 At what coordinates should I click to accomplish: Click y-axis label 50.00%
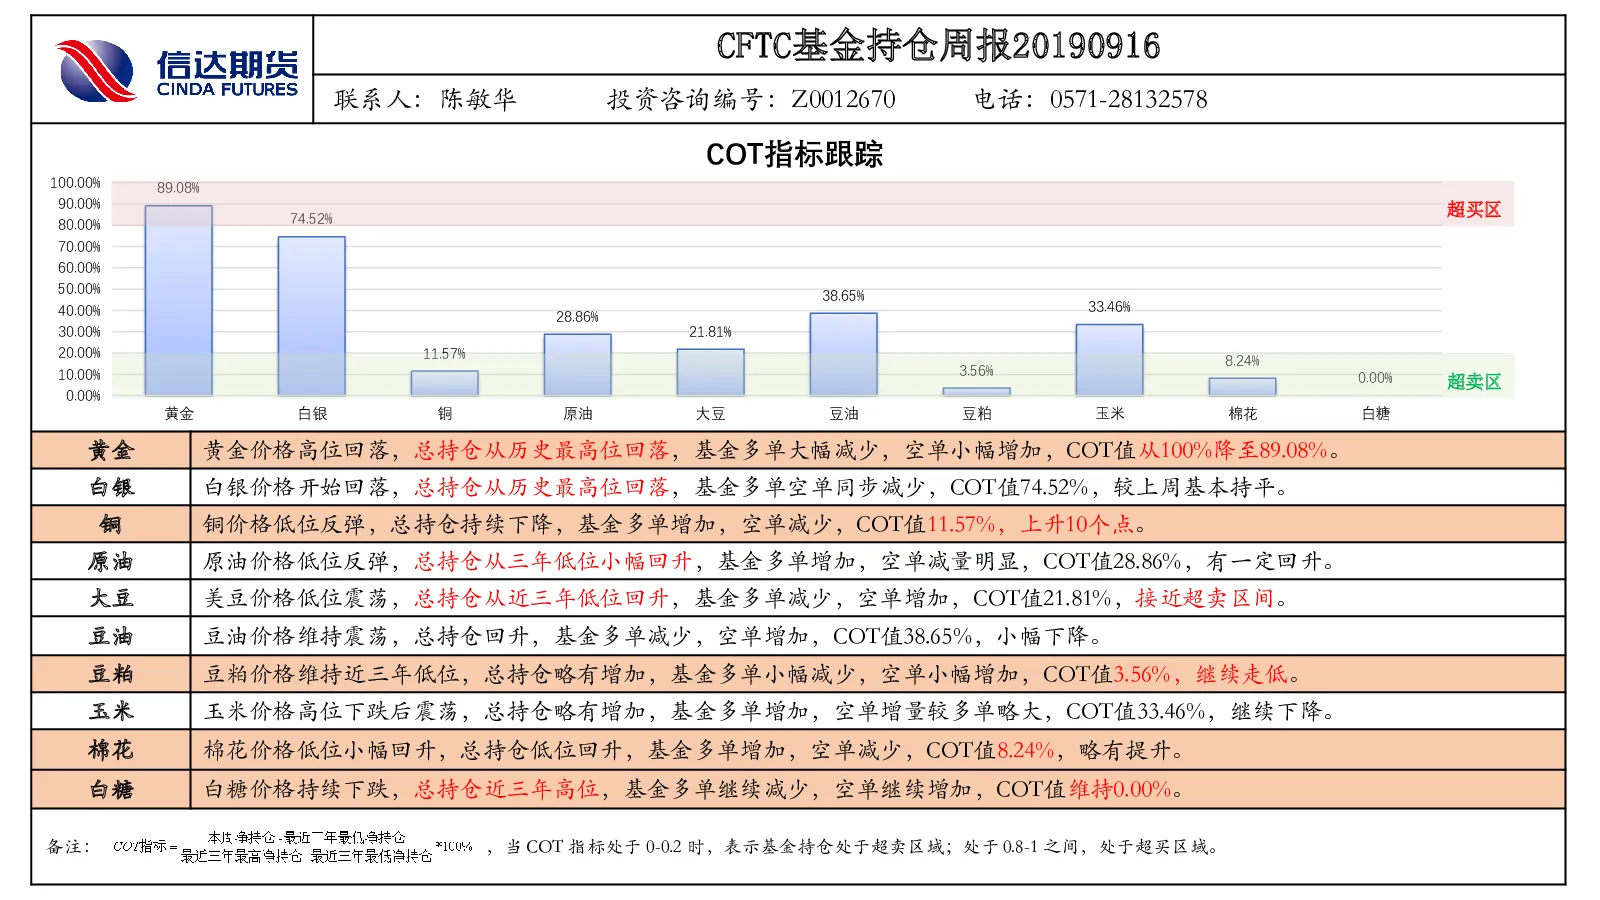(x=79, y=289)
